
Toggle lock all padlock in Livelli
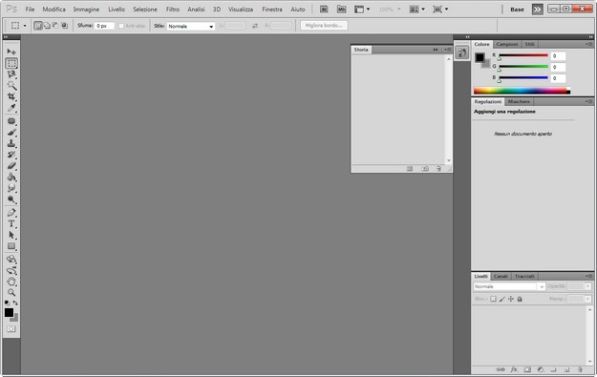pos(520,299)
